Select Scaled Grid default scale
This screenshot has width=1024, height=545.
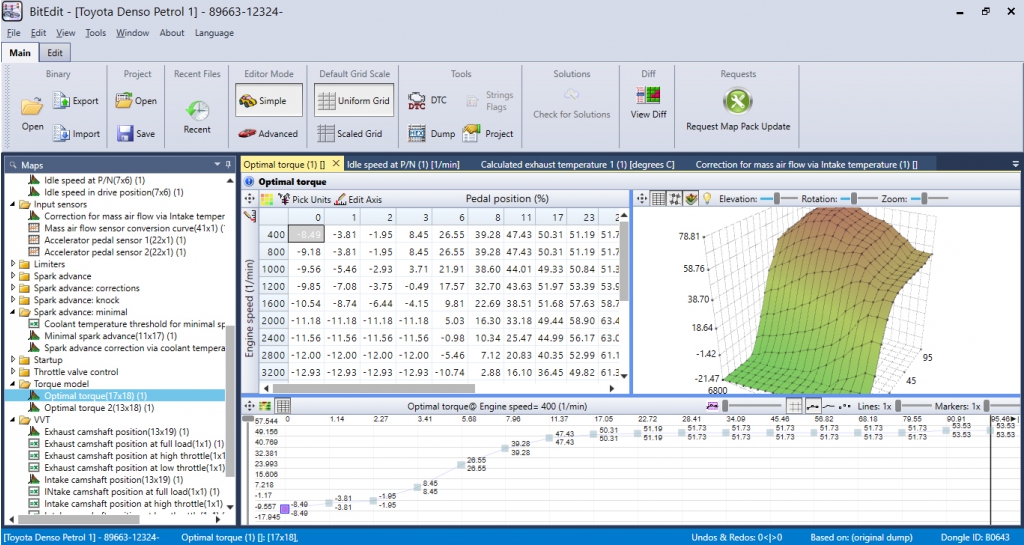pos(349,133)
